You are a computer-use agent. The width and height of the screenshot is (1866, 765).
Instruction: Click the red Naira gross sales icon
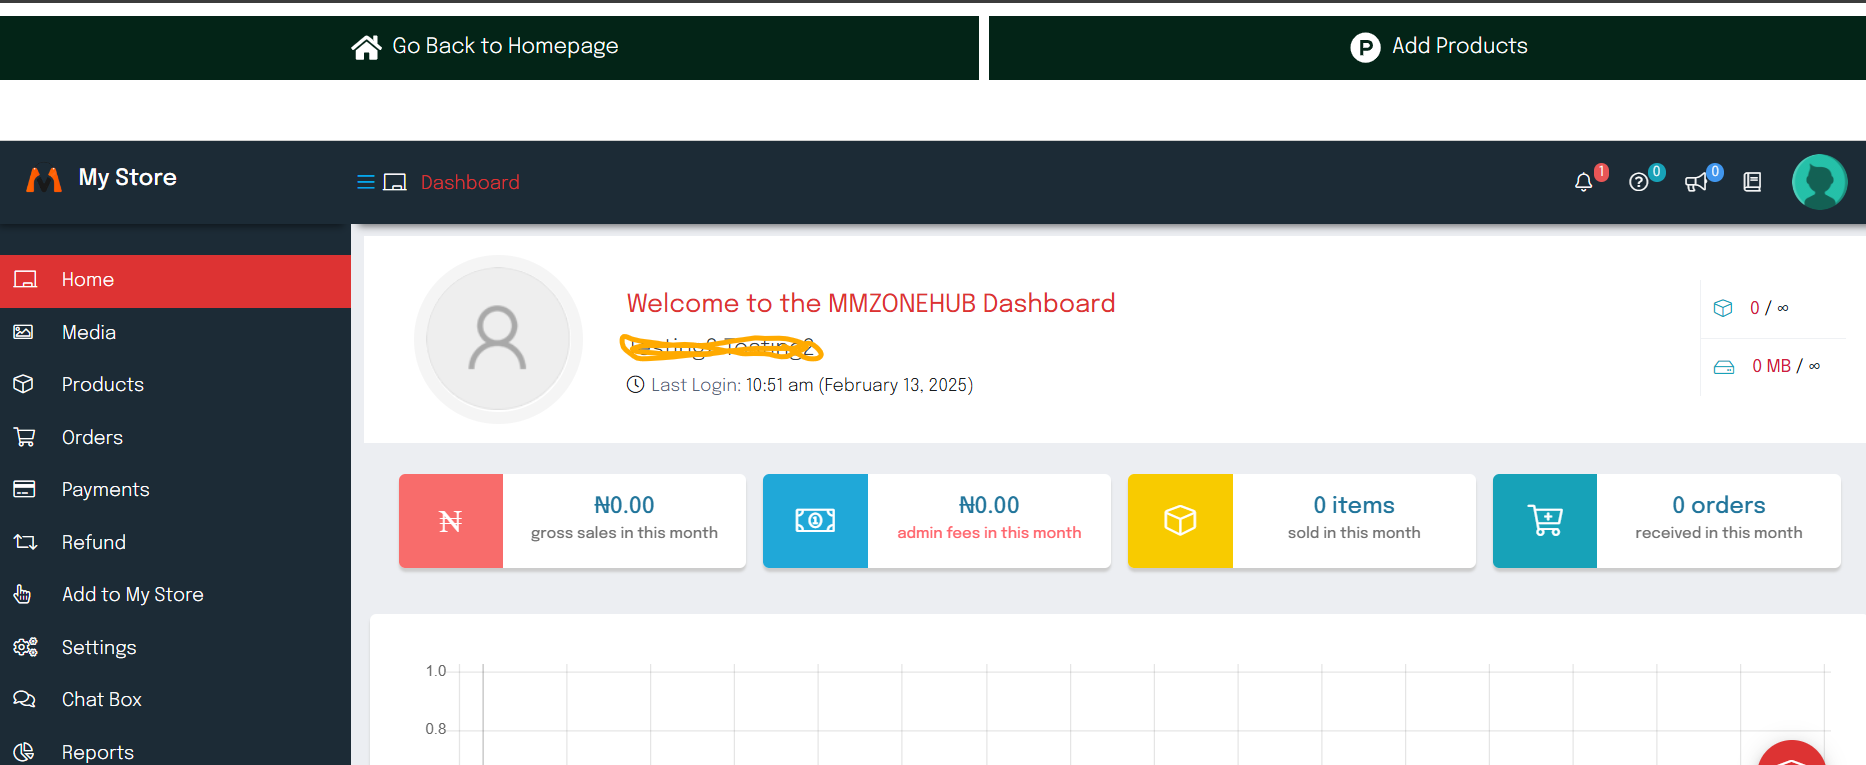(451, 521)
